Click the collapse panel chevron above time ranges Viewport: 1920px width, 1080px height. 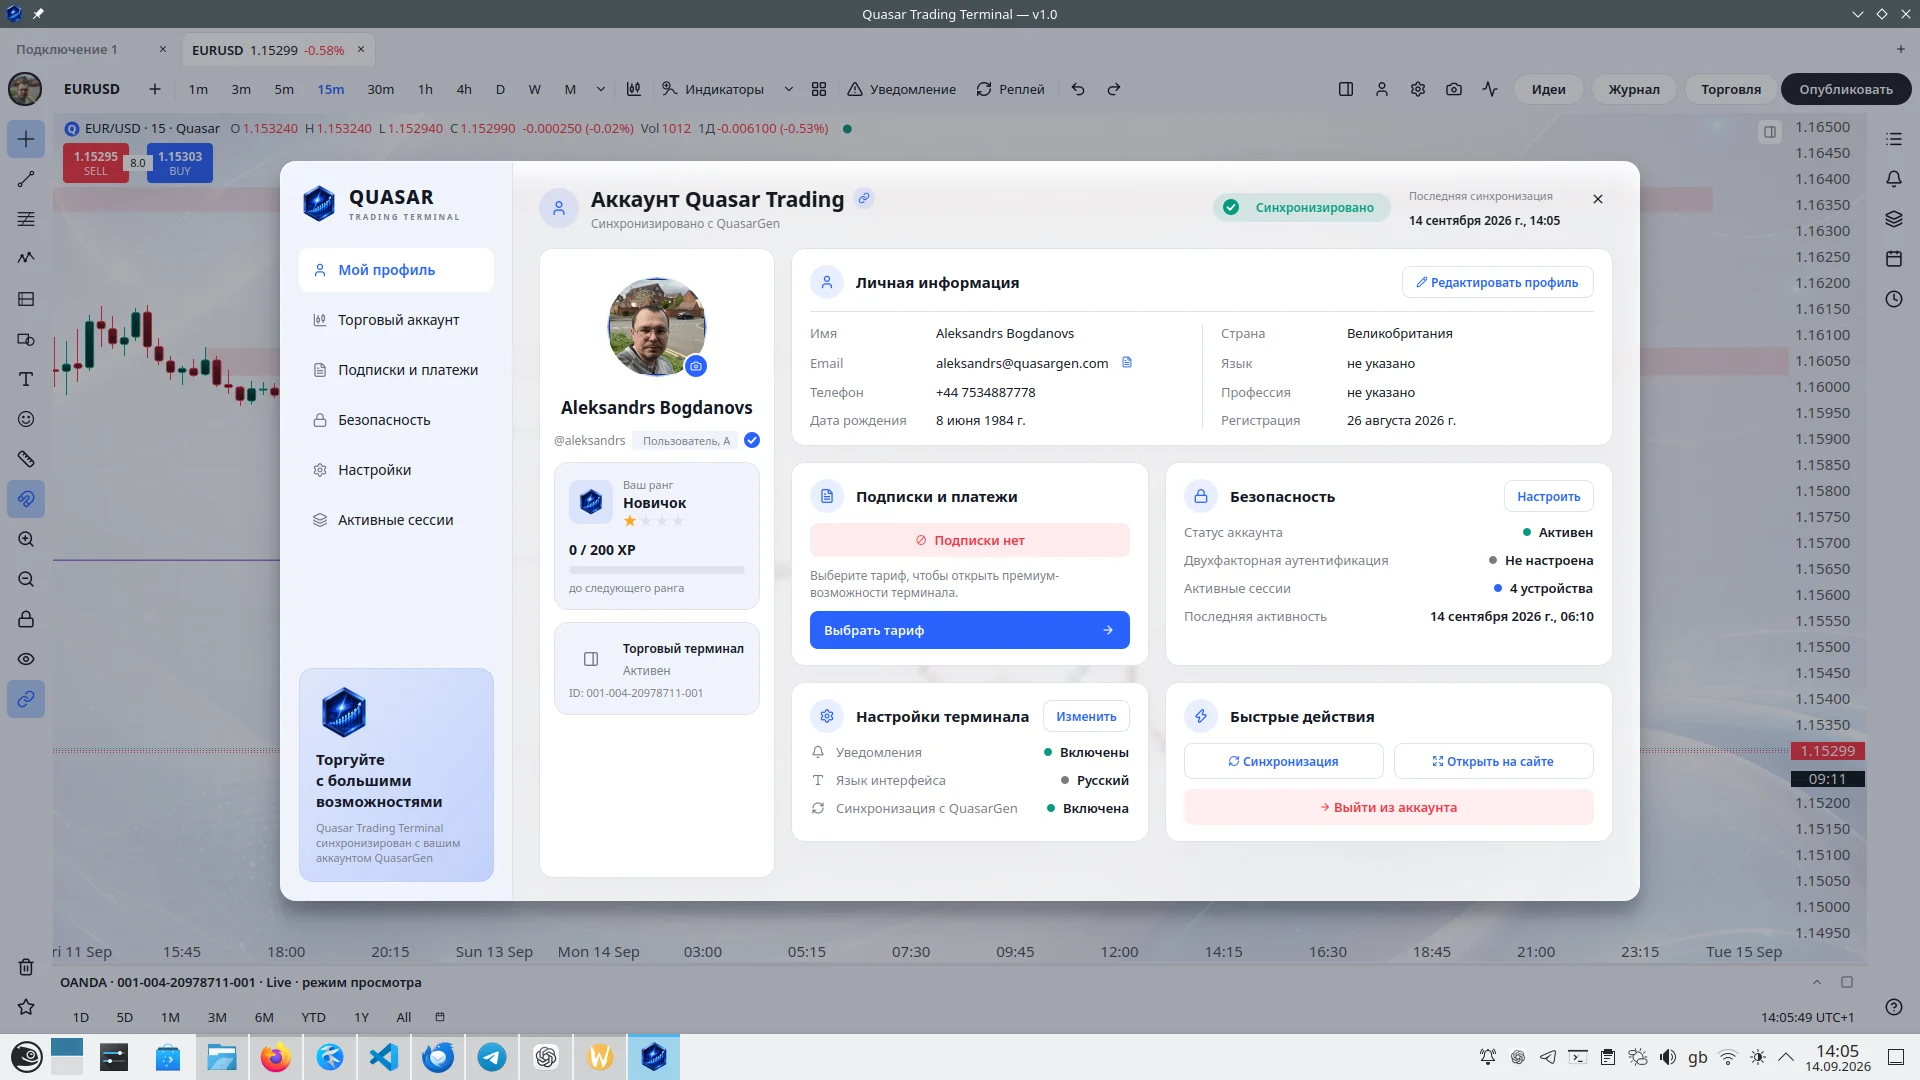(x=1817, y=982)
